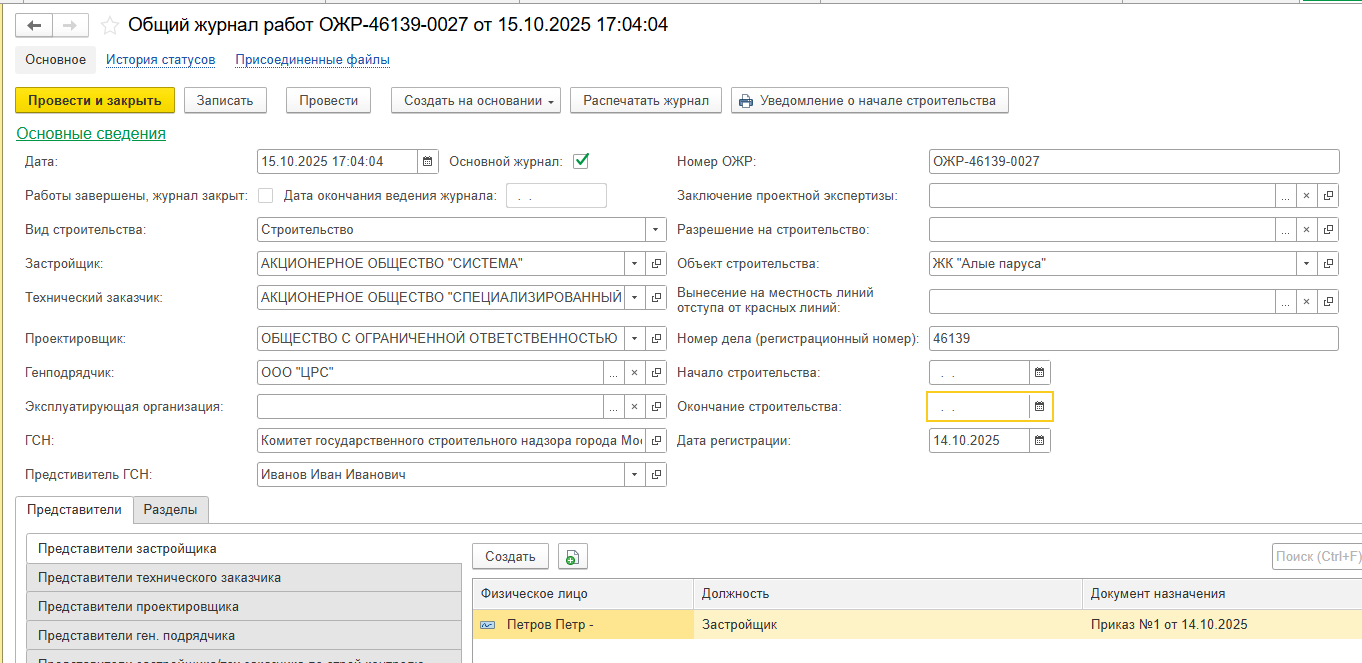
Task: Go back using the left arrow
Action: click(34, 26)
